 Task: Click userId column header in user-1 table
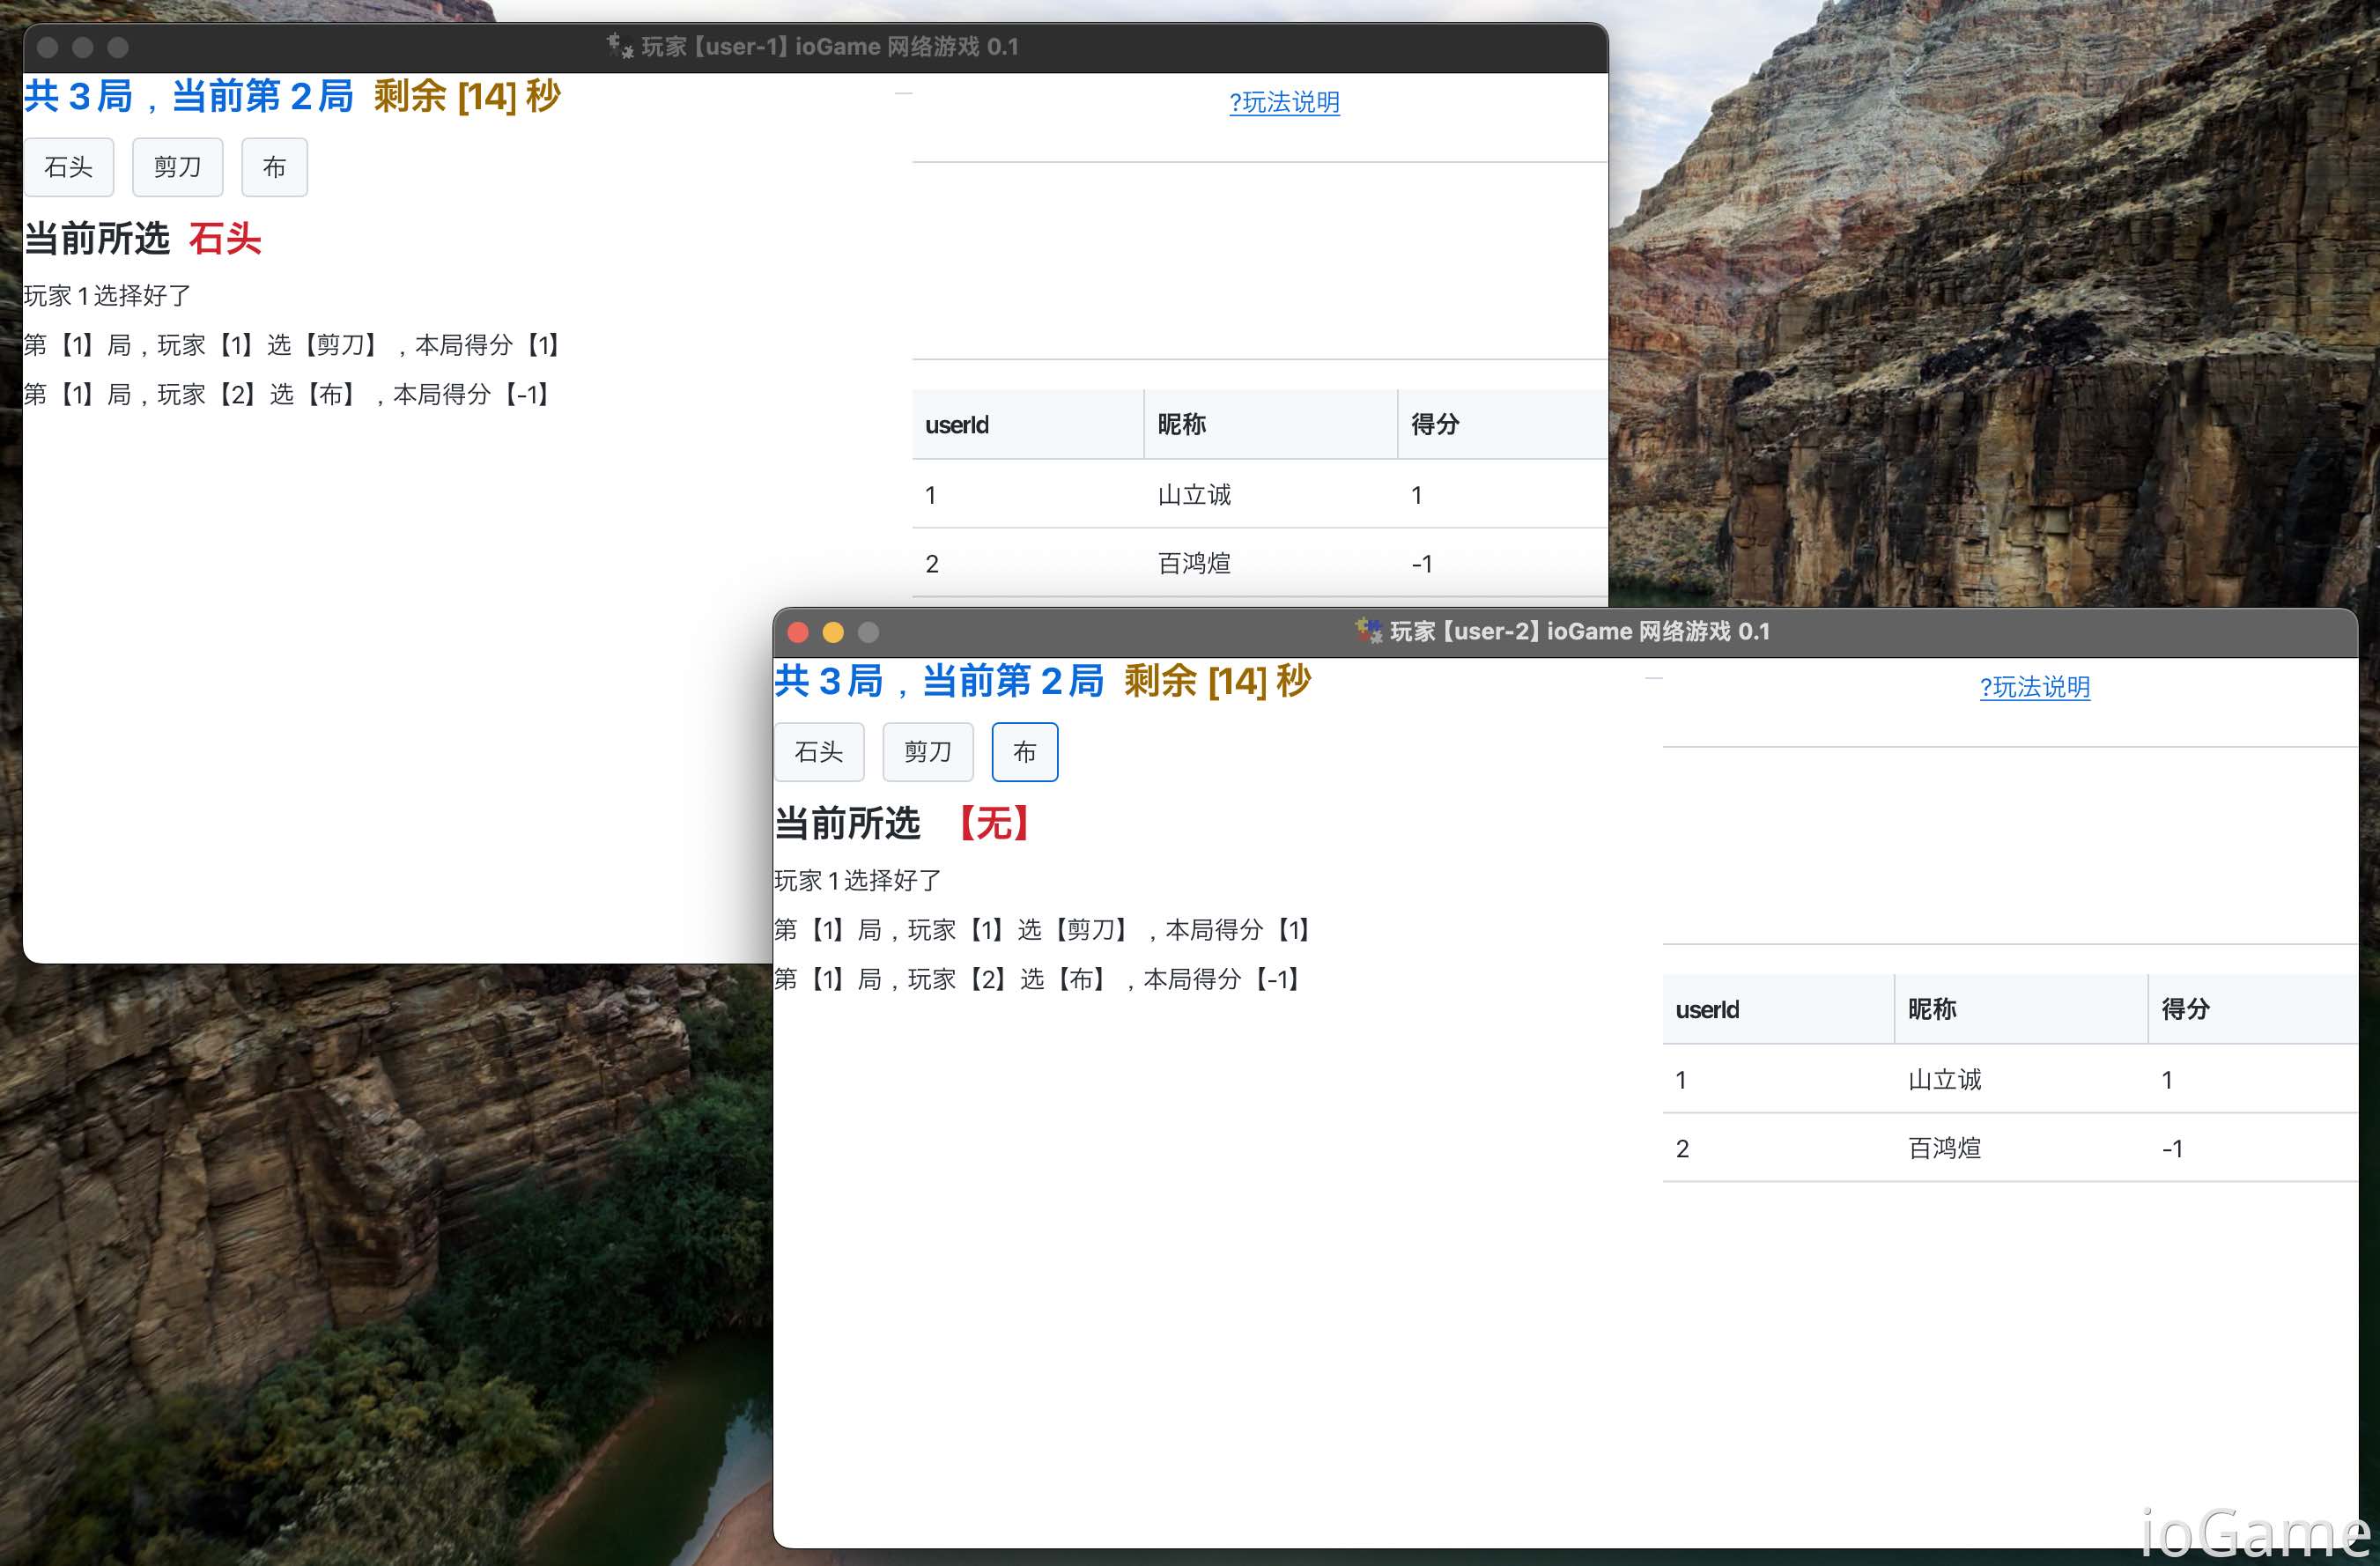957,425
